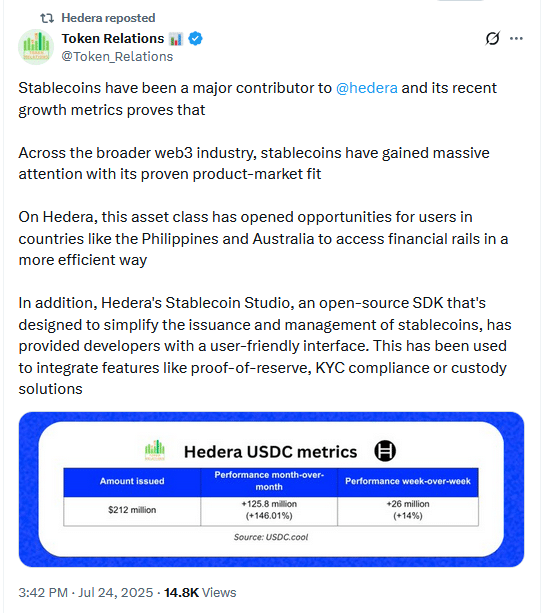Open the @Token_Relations handle
543x613 pixels.
click(117, 57)
